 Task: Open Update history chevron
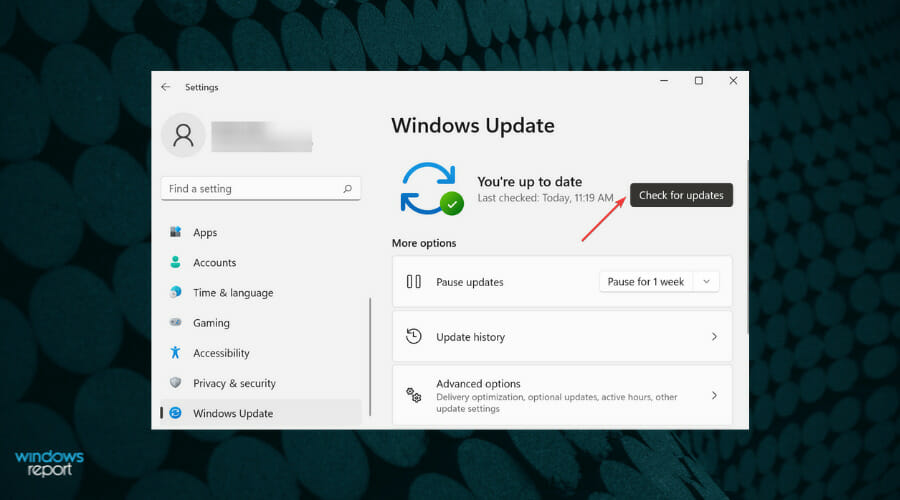click(x=715, y=336)
